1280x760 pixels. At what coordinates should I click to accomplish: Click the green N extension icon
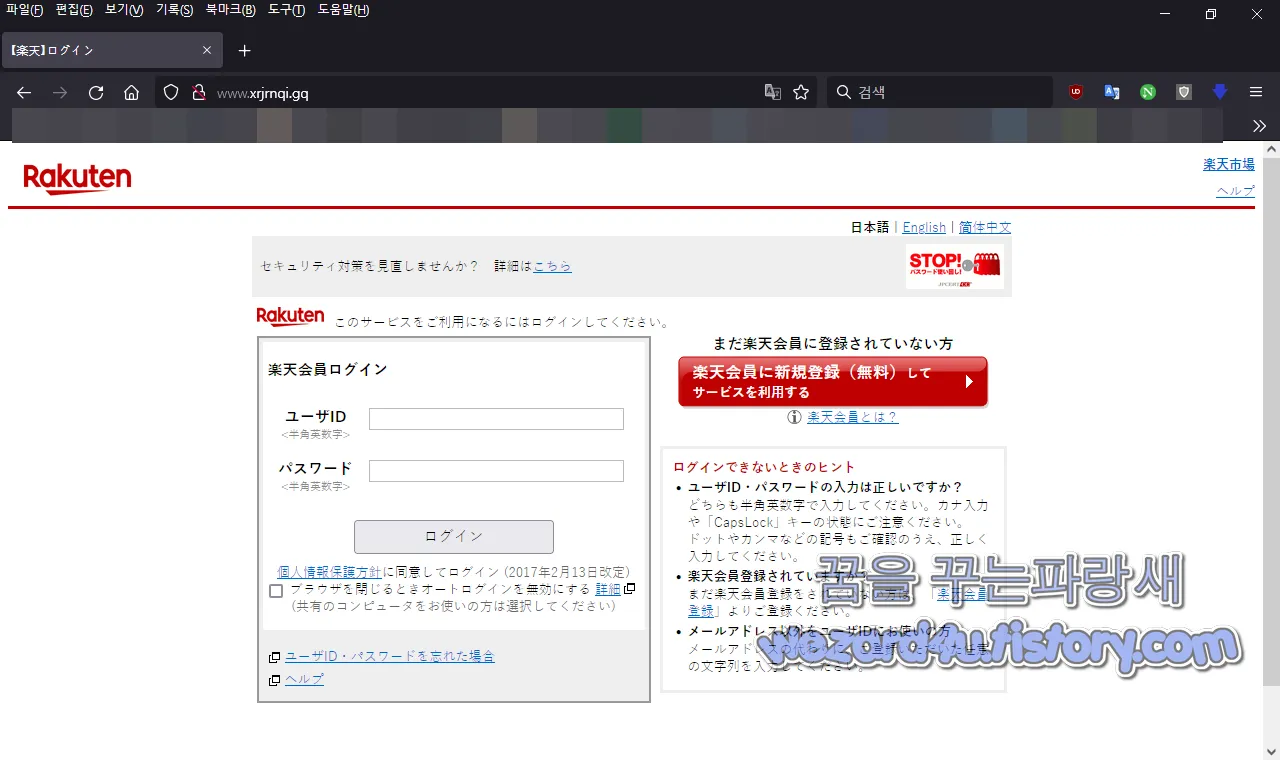1148,92
